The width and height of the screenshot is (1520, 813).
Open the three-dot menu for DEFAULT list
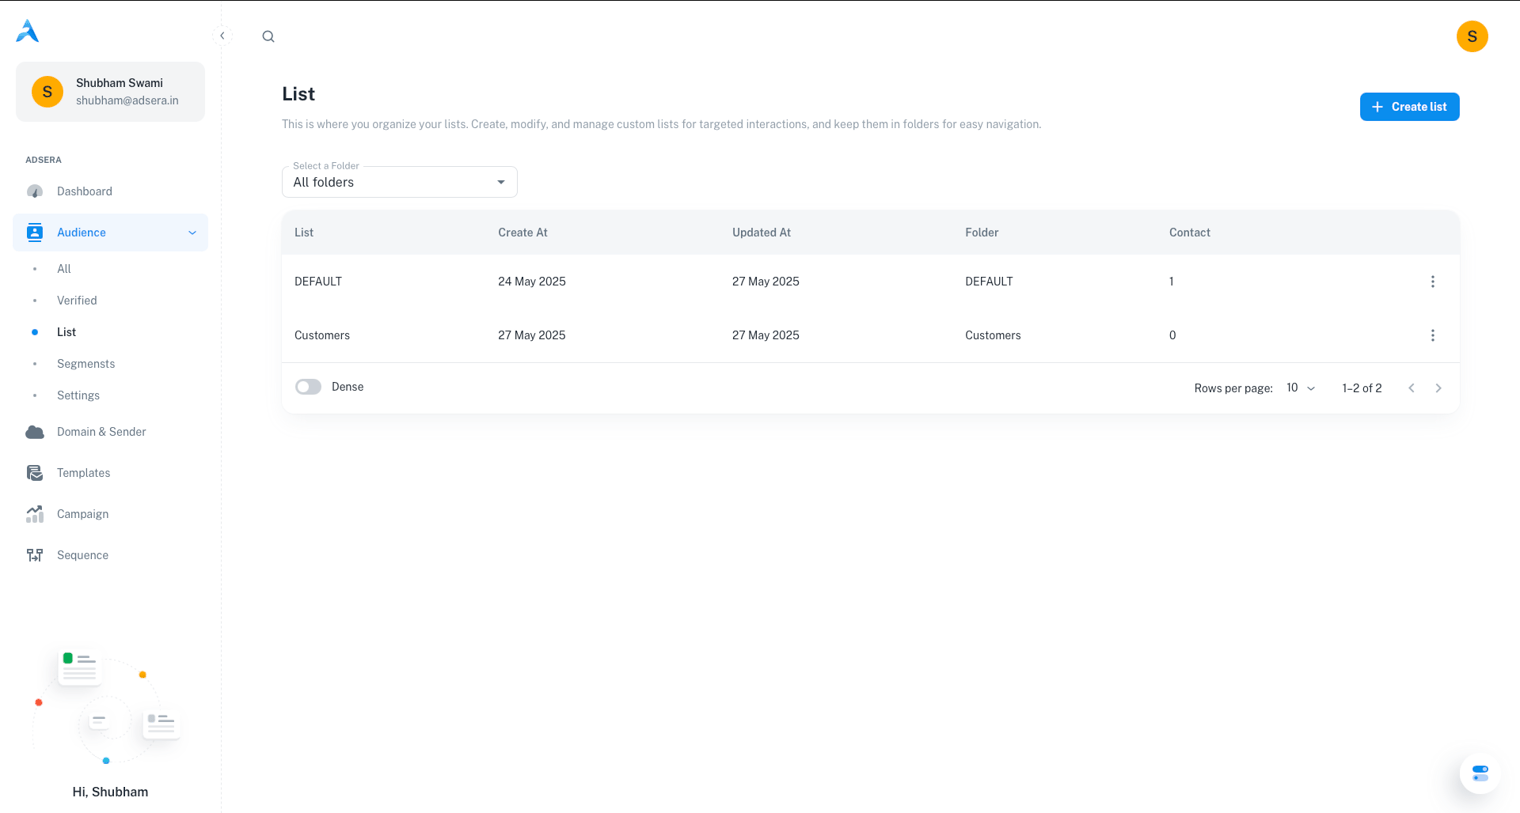click(x=1432, y=282)
